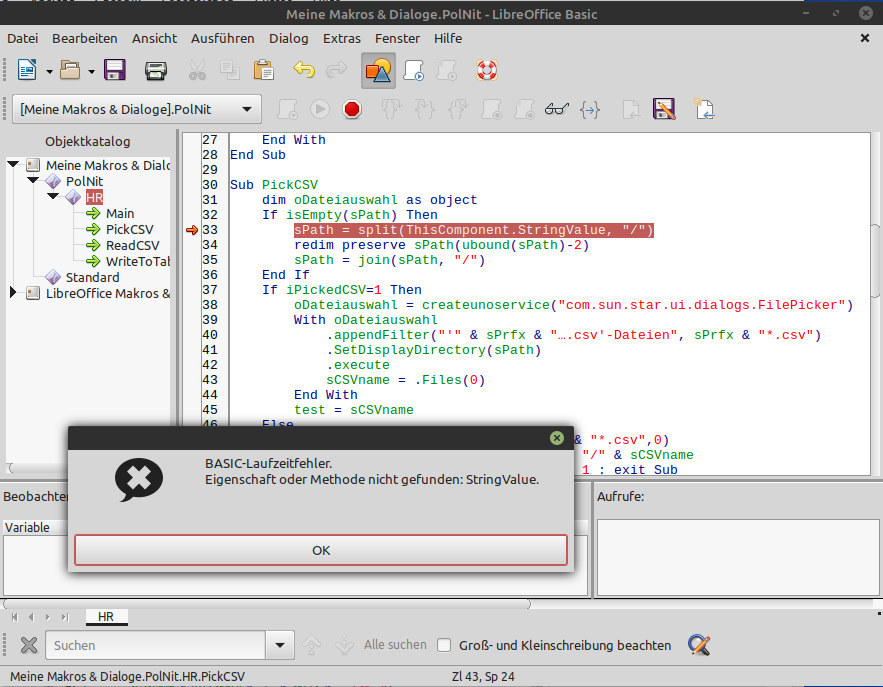Open the dropdown arrow beside New document

[50, 72]
